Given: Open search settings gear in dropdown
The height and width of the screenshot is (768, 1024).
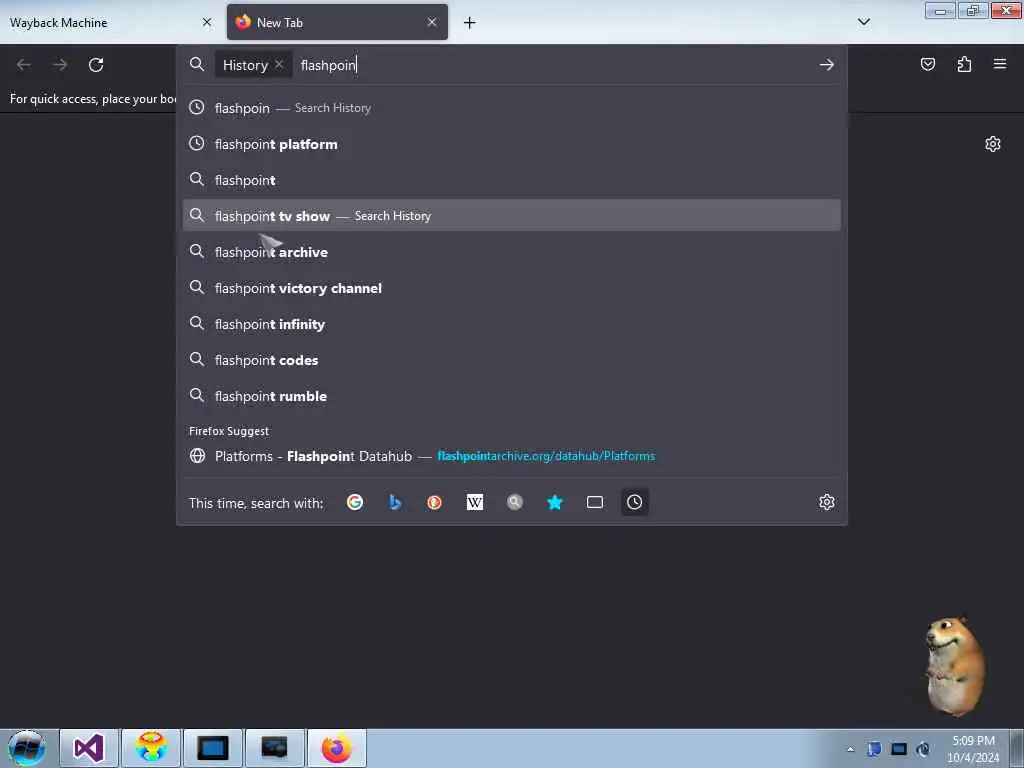Looking at the screenshot, I should pyautogui.click(x=827, y=502).
